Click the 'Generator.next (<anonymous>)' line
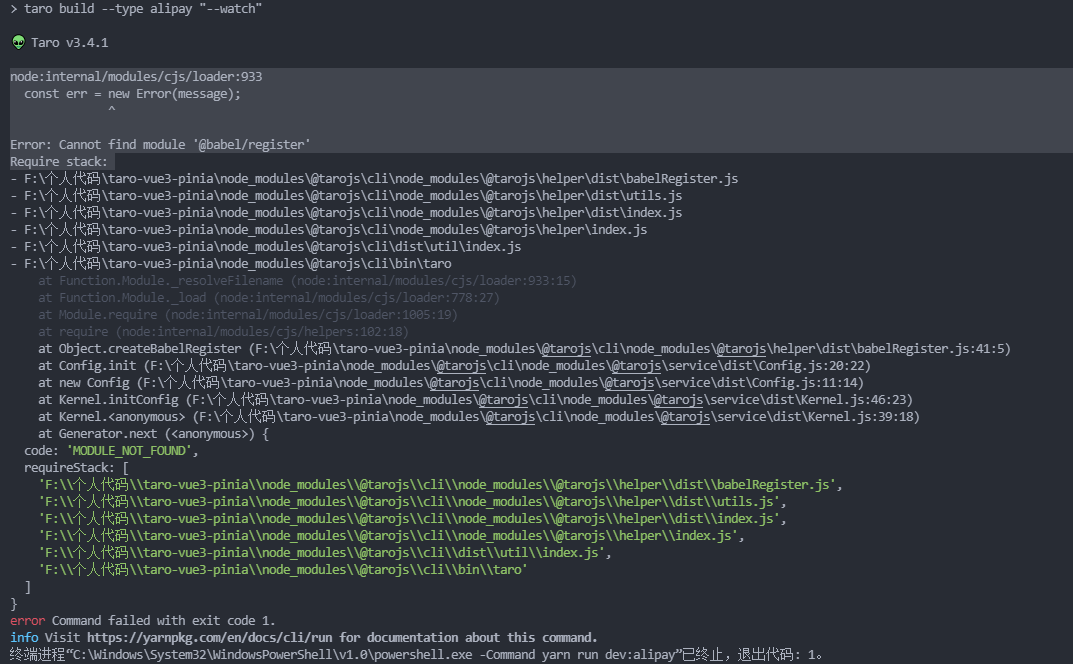 point(153,434)
